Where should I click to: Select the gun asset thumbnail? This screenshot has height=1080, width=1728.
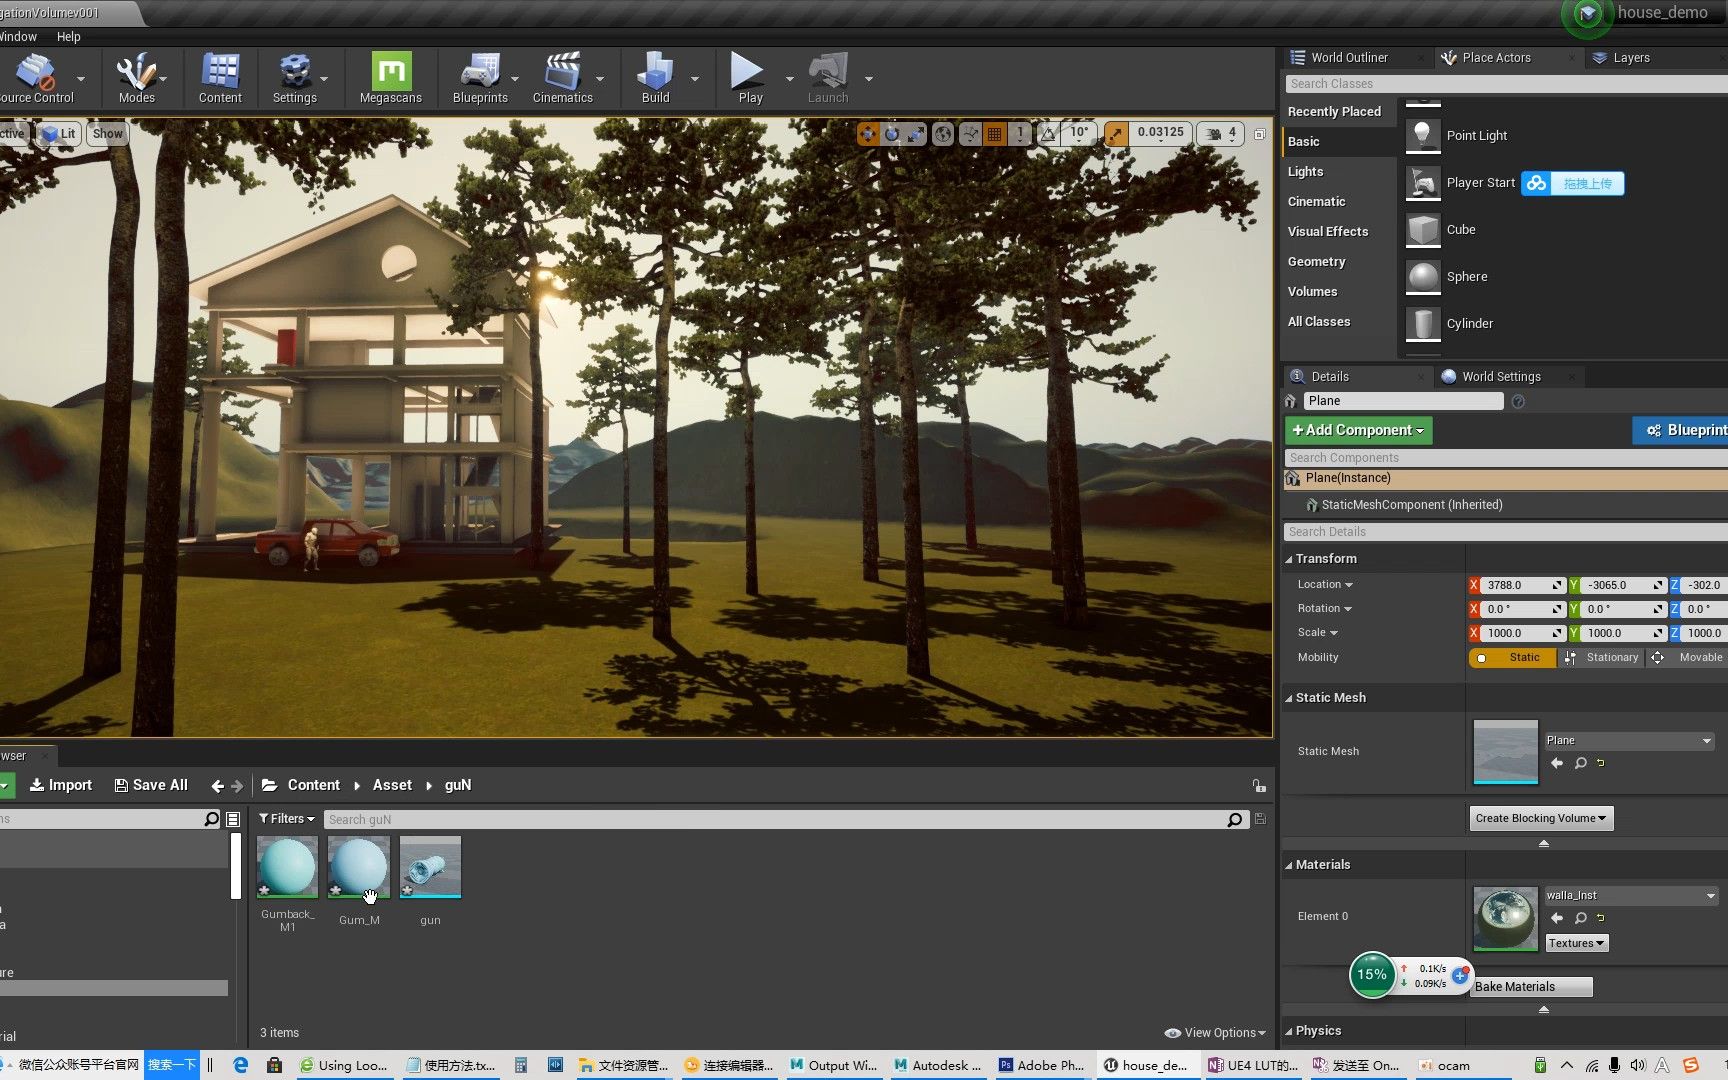click(x=430, y=866)
